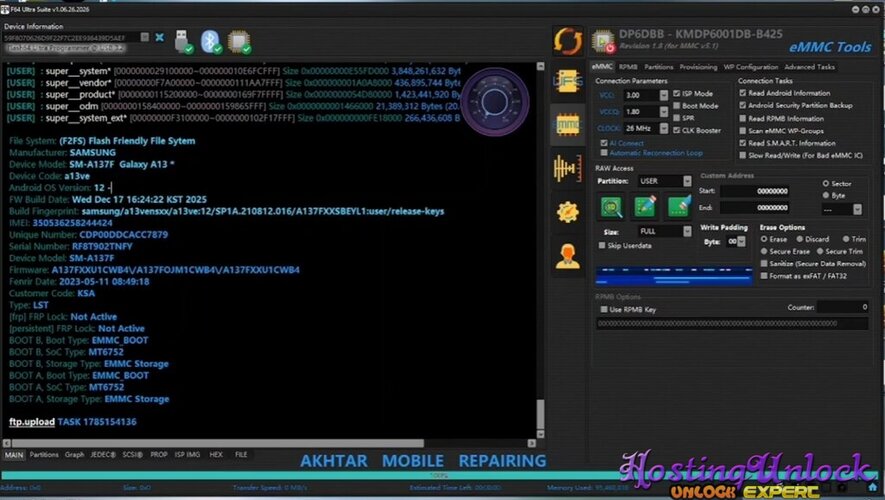Open the Advanced Tasks tab

click(809, 67)
